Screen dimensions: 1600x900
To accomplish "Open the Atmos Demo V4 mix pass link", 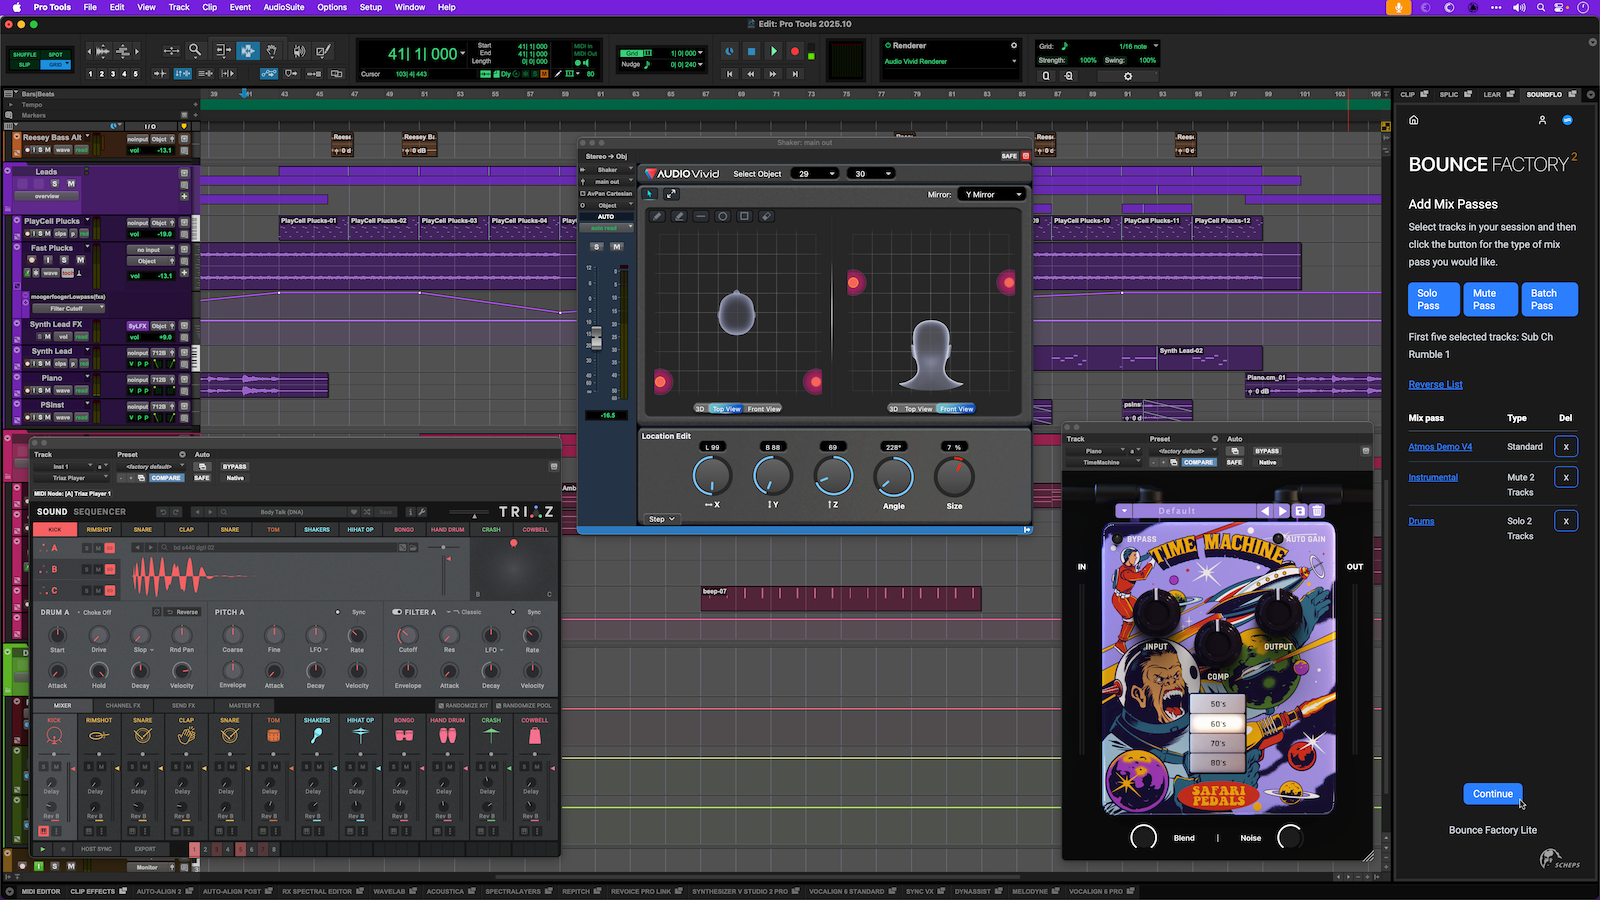I will click(1440, 447).
